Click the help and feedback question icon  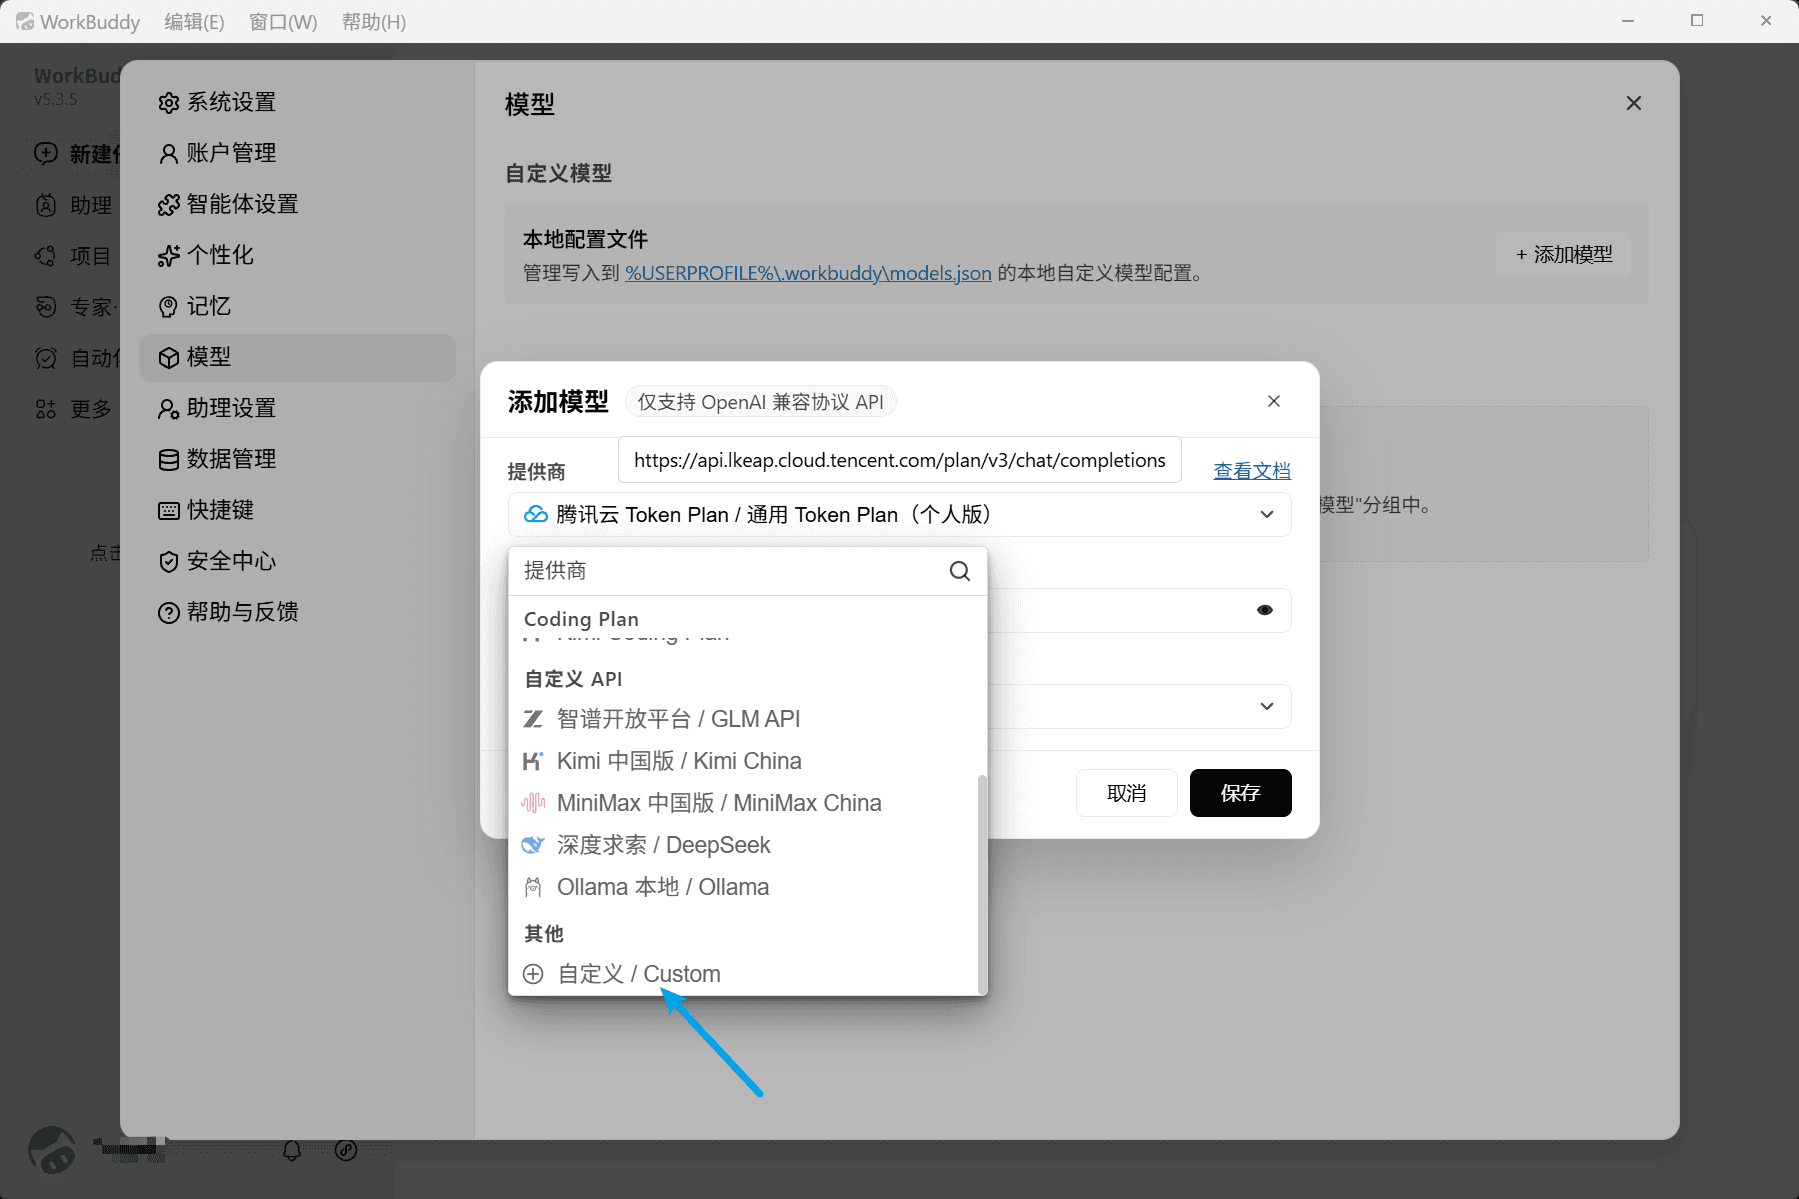(x=169, y=613)
